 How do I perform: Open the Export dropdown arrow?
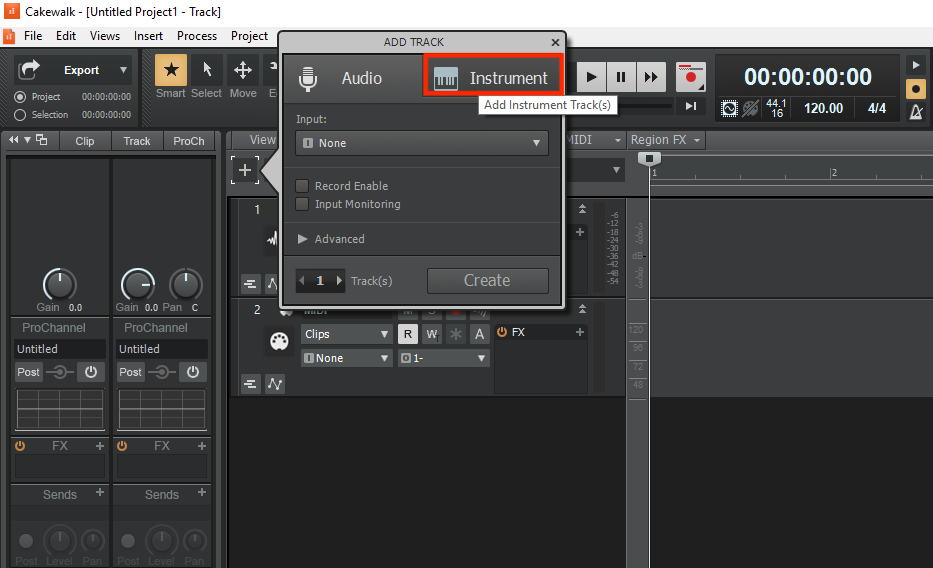[x=123, y=70]
